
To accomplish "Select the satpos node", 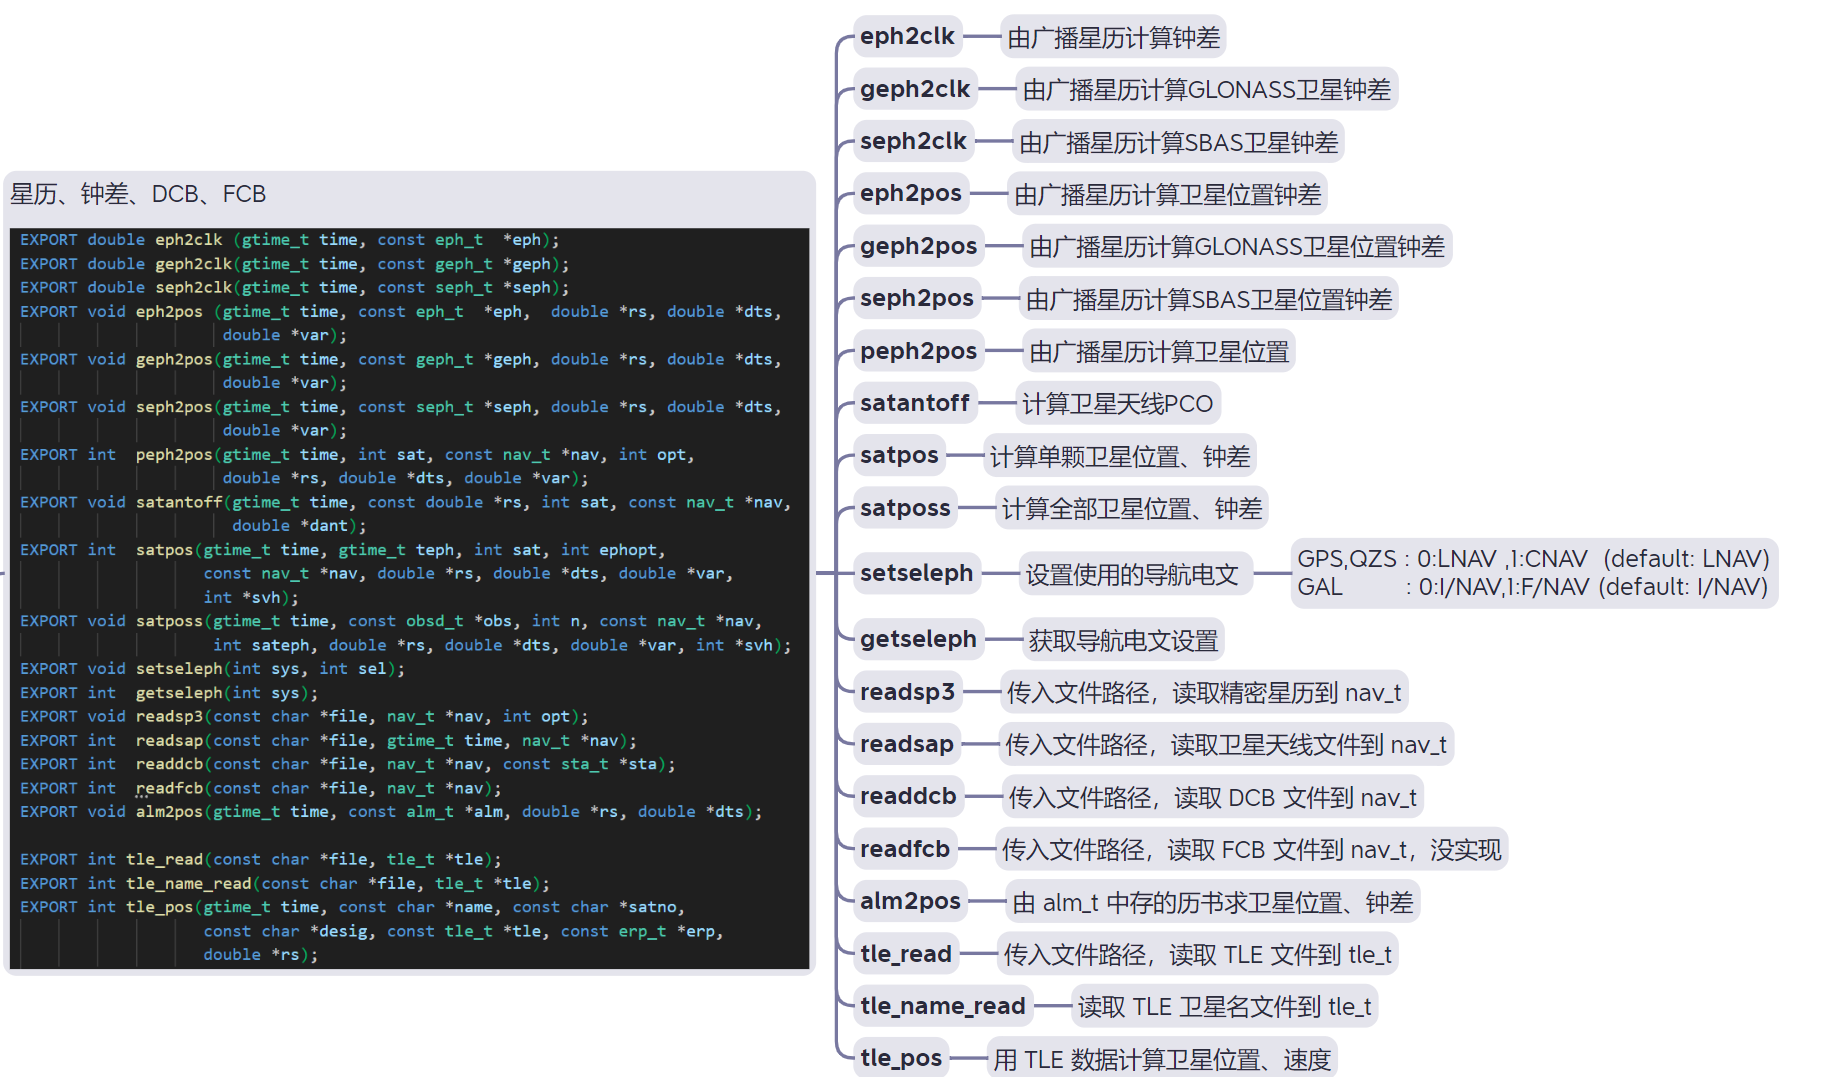I will tap(899, 456).
